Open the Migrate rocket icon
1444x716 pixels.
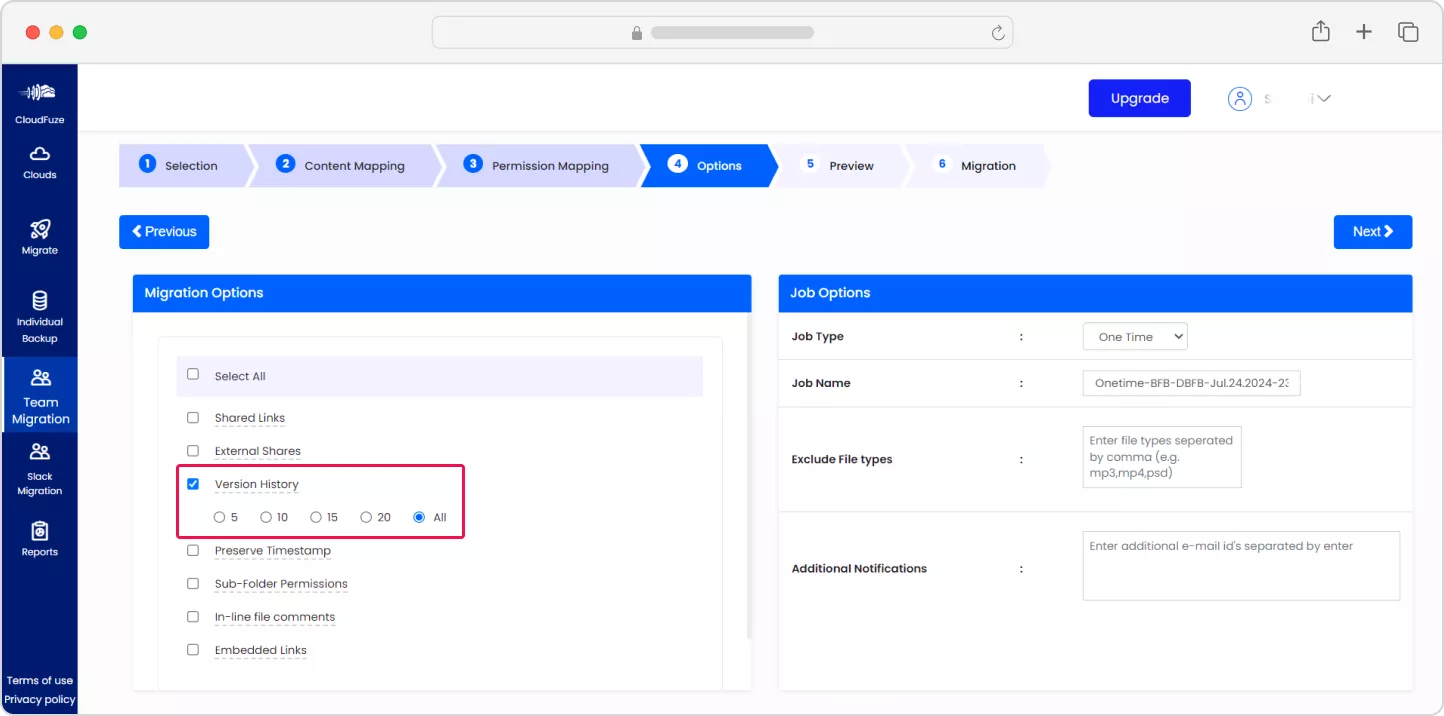[x=40, y=229]
